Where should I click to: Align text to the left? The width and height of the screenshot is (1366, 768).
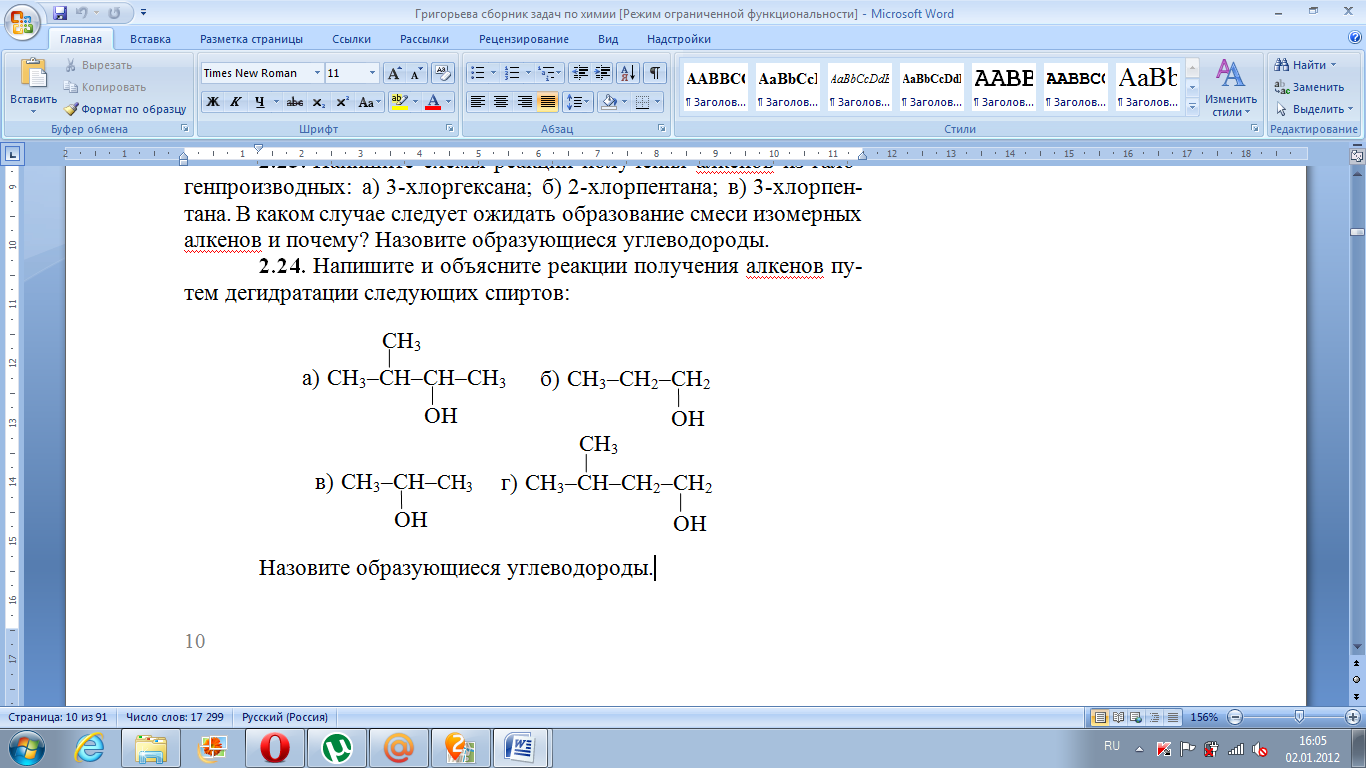pos(478,102)
